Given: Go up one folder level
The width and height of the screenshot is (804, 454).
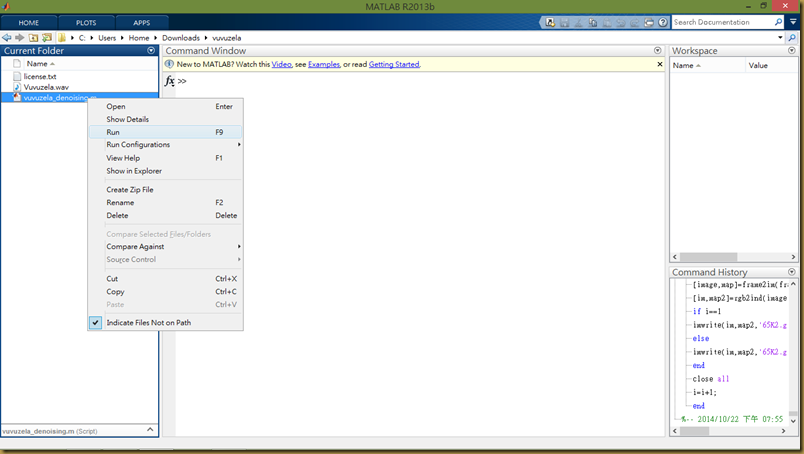Looking at the screenshot, I should click(33, 37).
